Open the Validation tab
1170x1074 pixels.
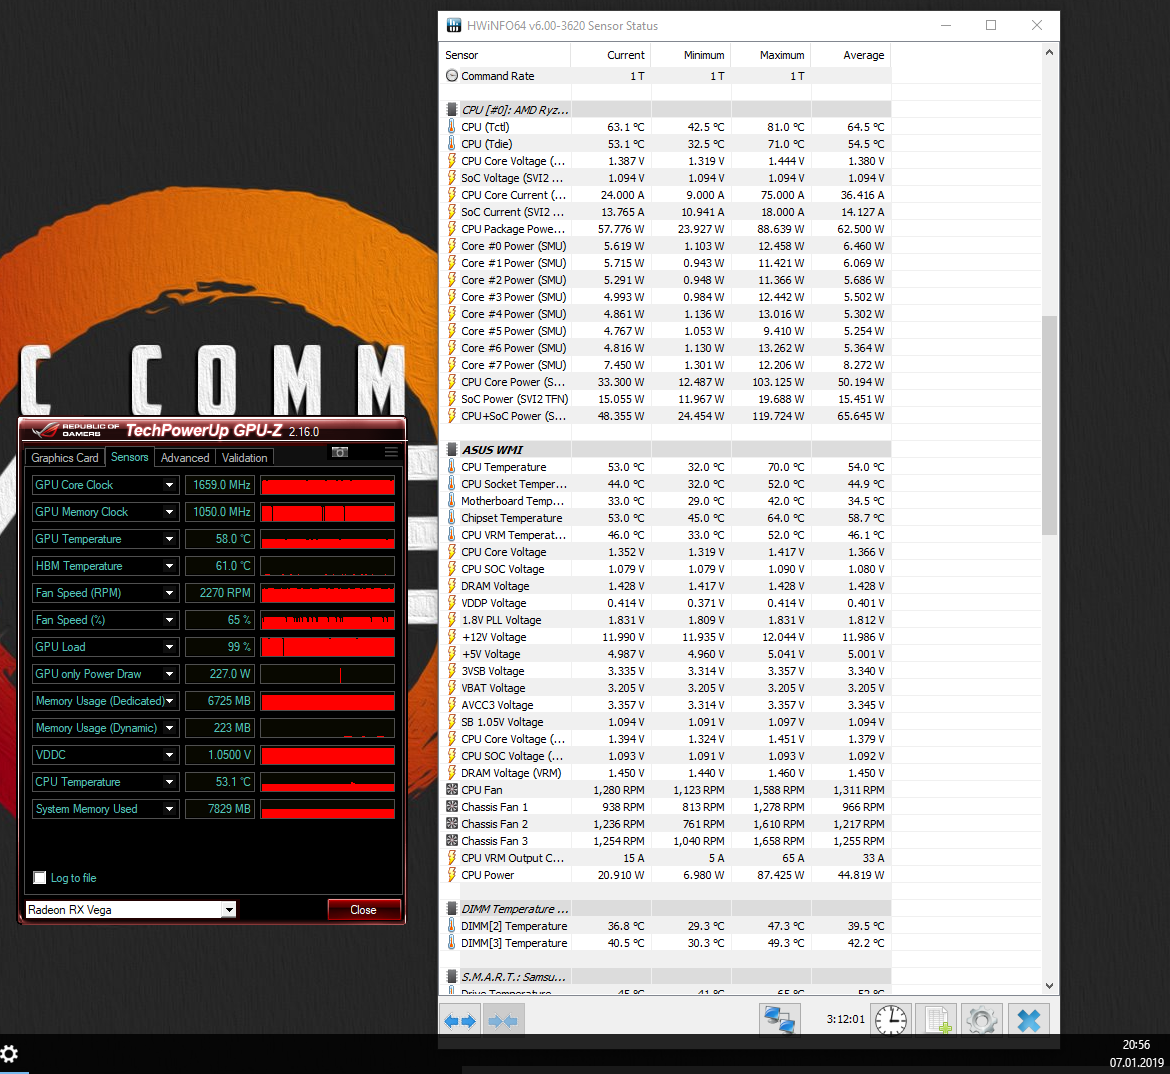[x=244, y=458]
